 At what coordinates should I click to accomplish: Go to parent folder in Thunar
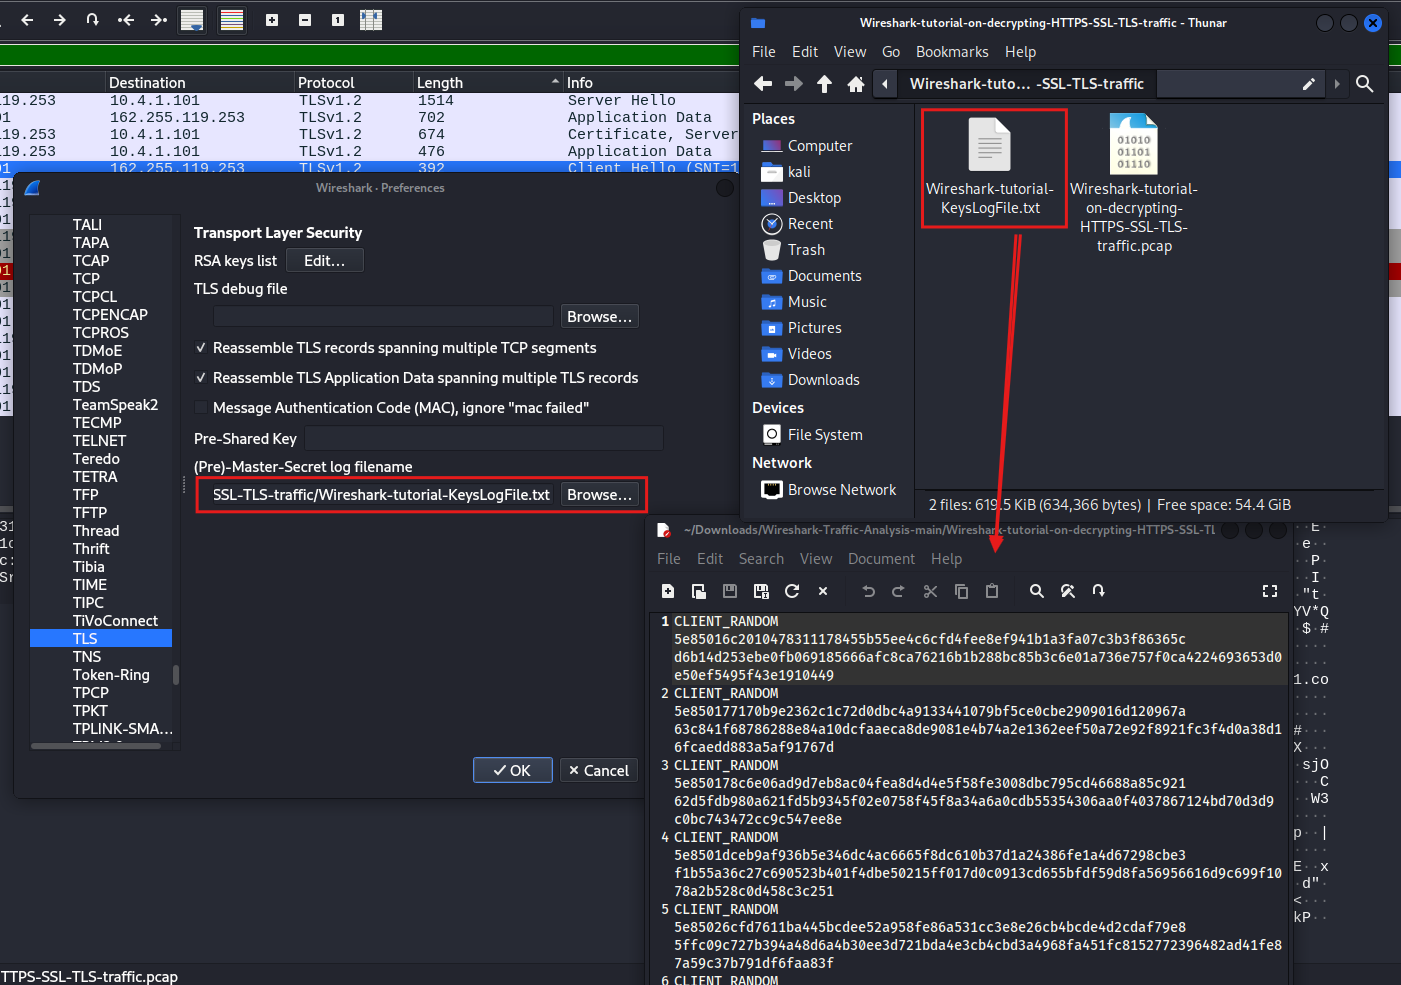tap(825, 84)
